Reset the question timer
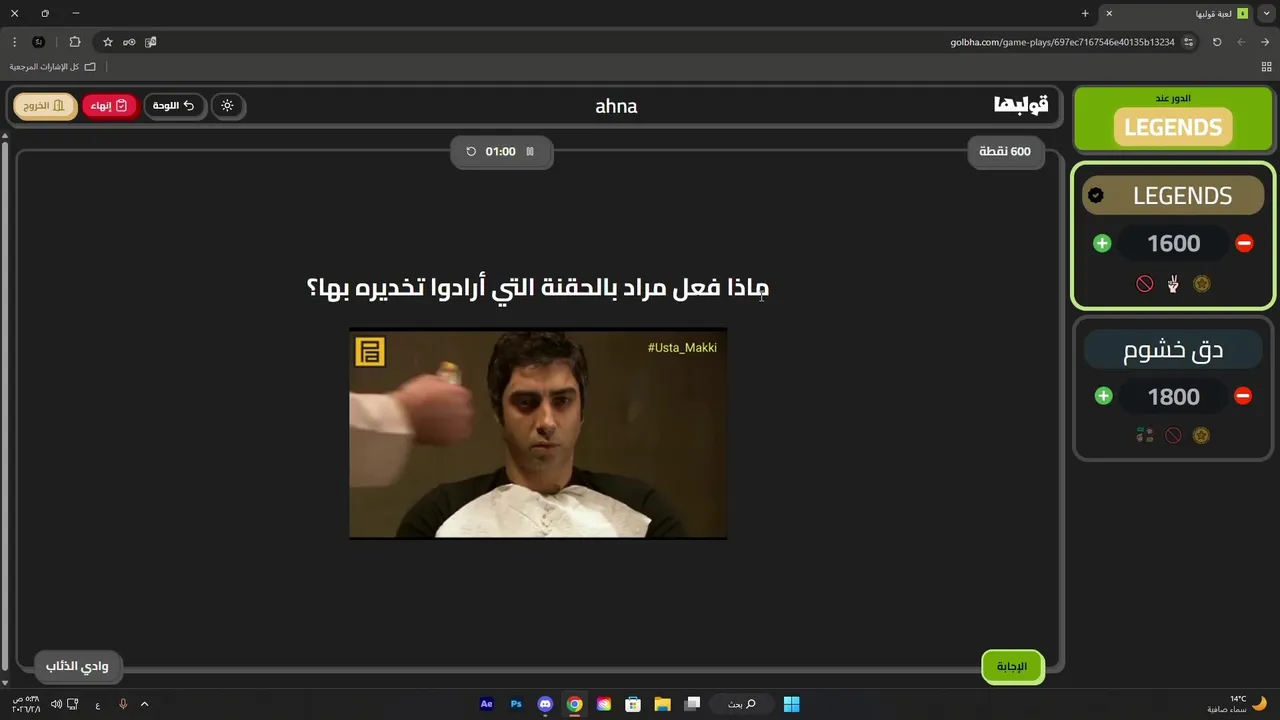1280x720 pixels. (x=471, y=152)
